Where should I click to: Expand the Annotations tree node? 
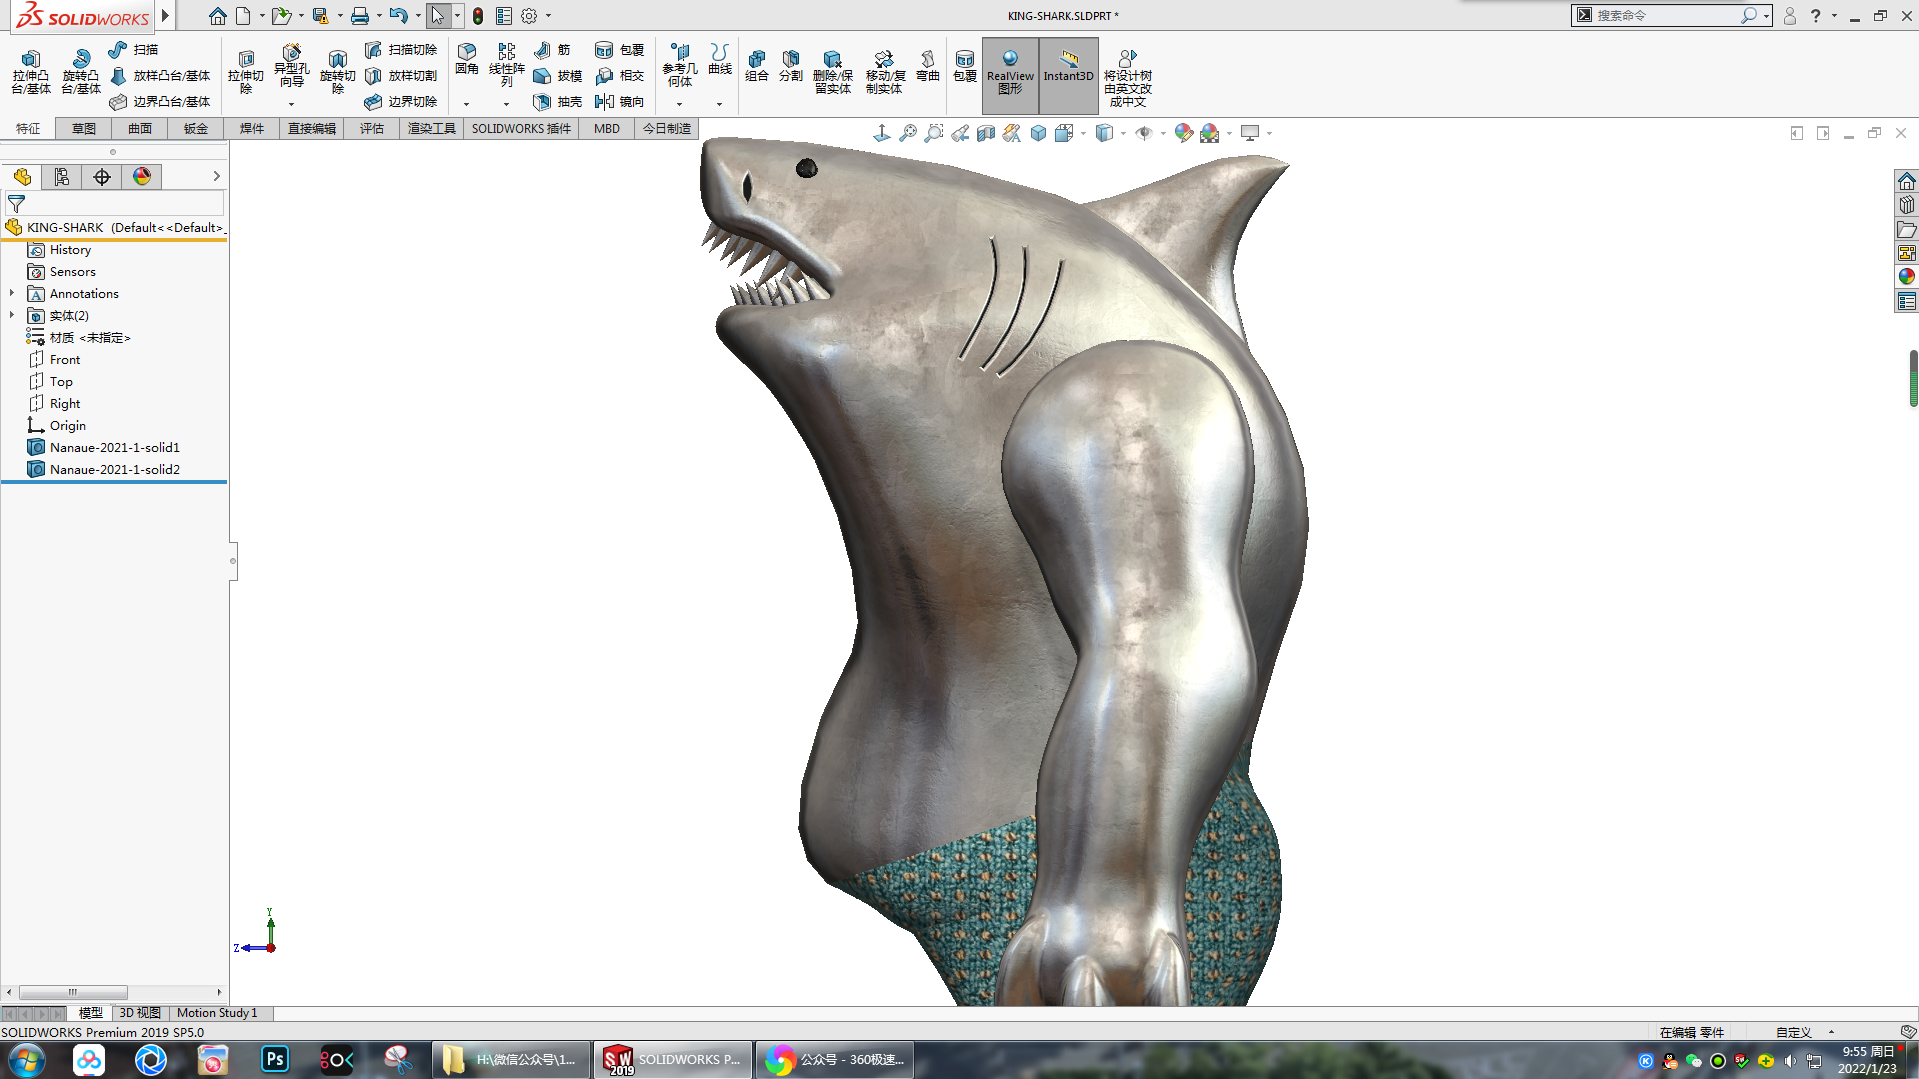[12, 293]
